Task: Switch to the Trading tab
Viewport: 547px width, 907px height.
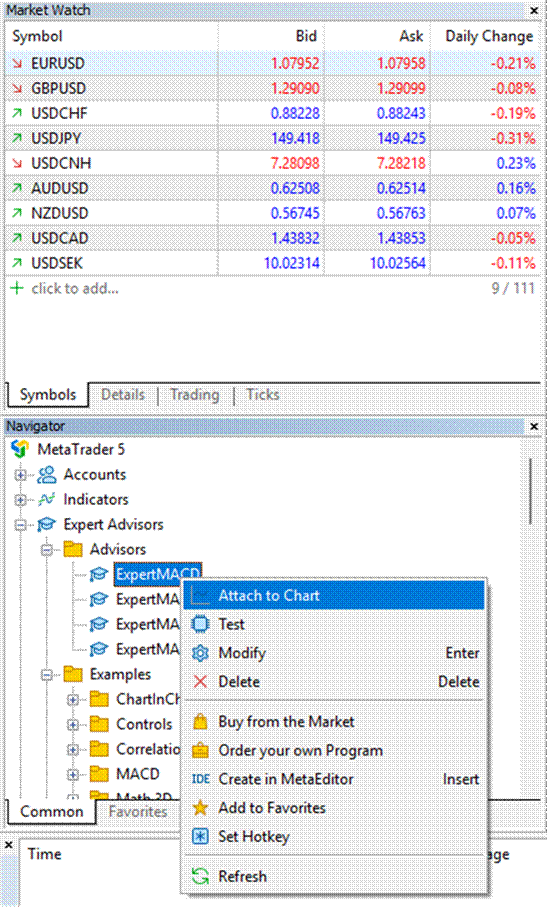Action: [x=195, y=394]
